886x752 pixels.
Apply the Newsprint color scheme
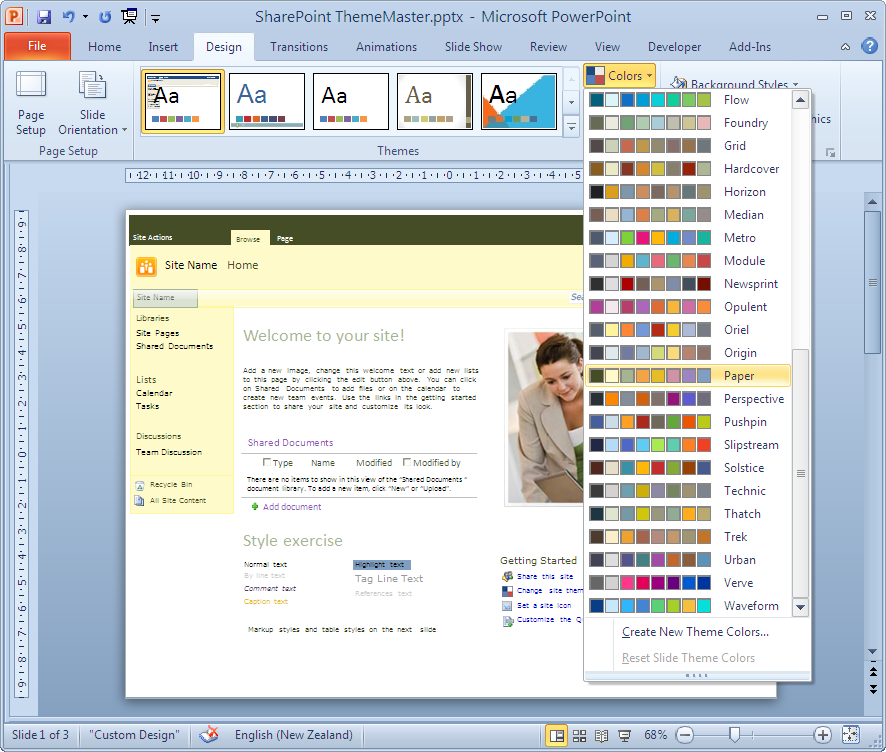[688, 284]
